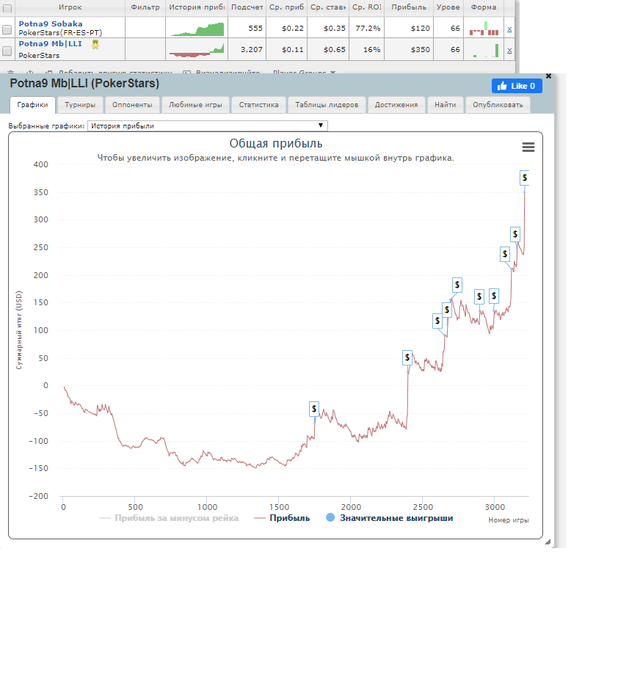Screen dimensions: 618x700
Task: Click the gold star badge beside Potna9 Mb|LLI
Action: 95,44
